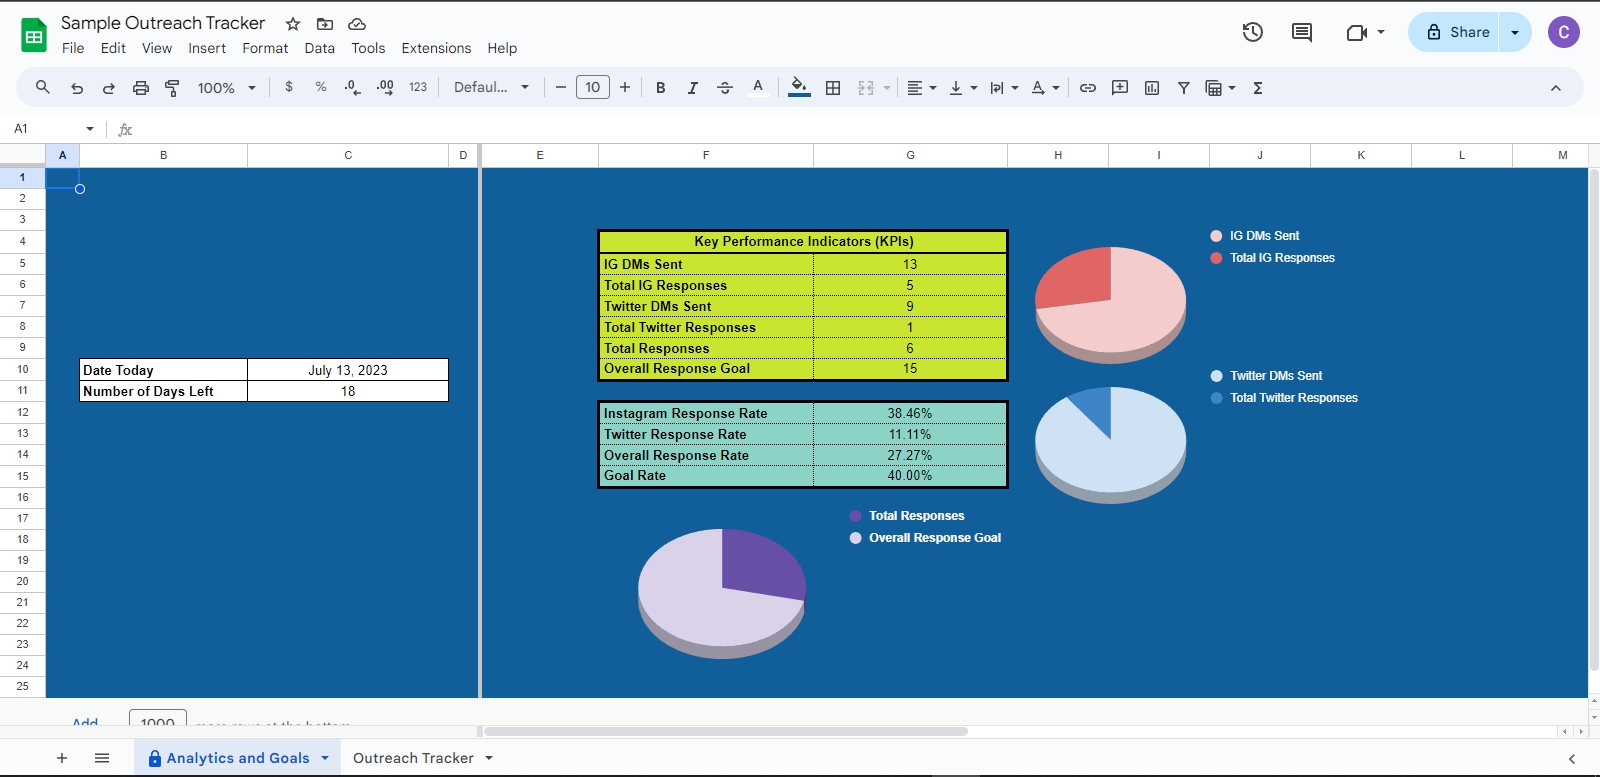Open the Outreach Tracker tab menu arrow
The height and width of the screenshot is (777, 1600).
[x=489, y=758]
